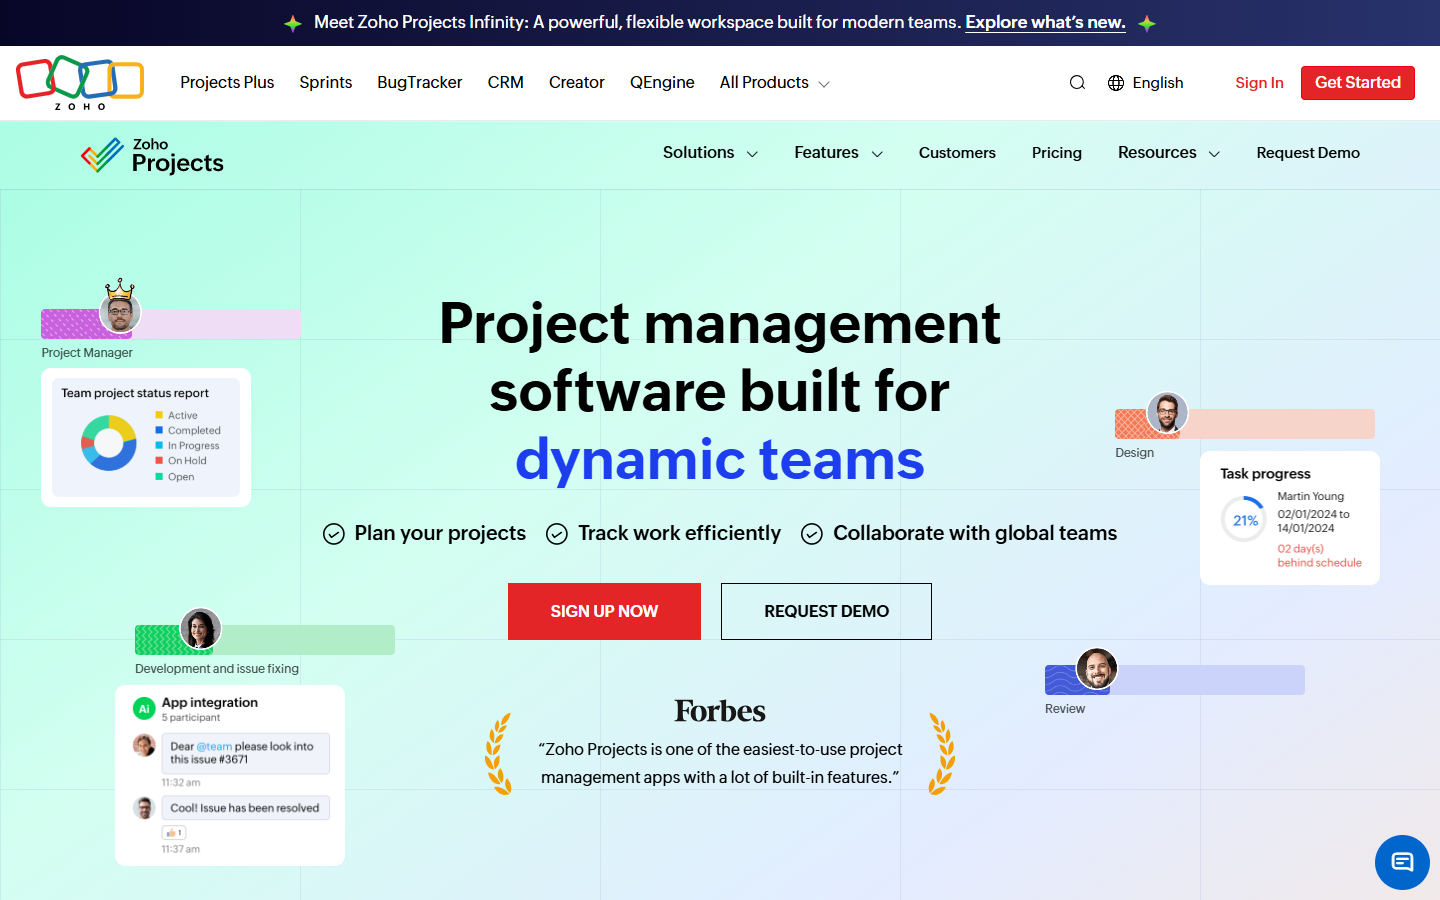Click the SIGN UP NOW button
Screen dimensions: 1440x900
pyautogui.click(x=604, y=611)
